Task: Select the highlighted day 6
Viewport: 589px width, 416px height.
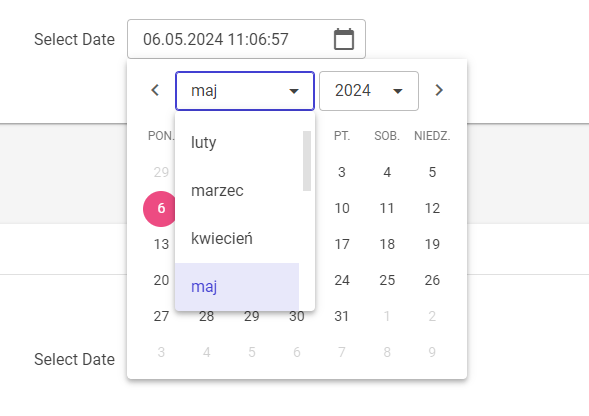Action: (161, 209)
